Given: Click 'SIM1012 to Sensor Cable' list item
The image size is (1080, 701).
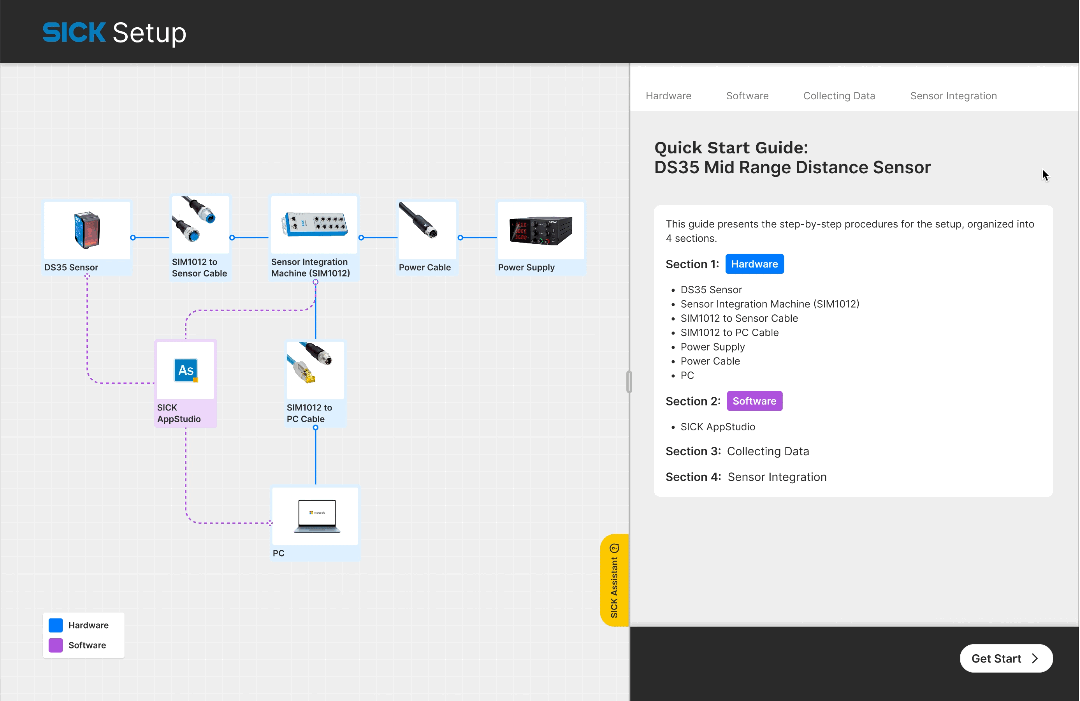Looking at the screenshot, I should (739, 318).
